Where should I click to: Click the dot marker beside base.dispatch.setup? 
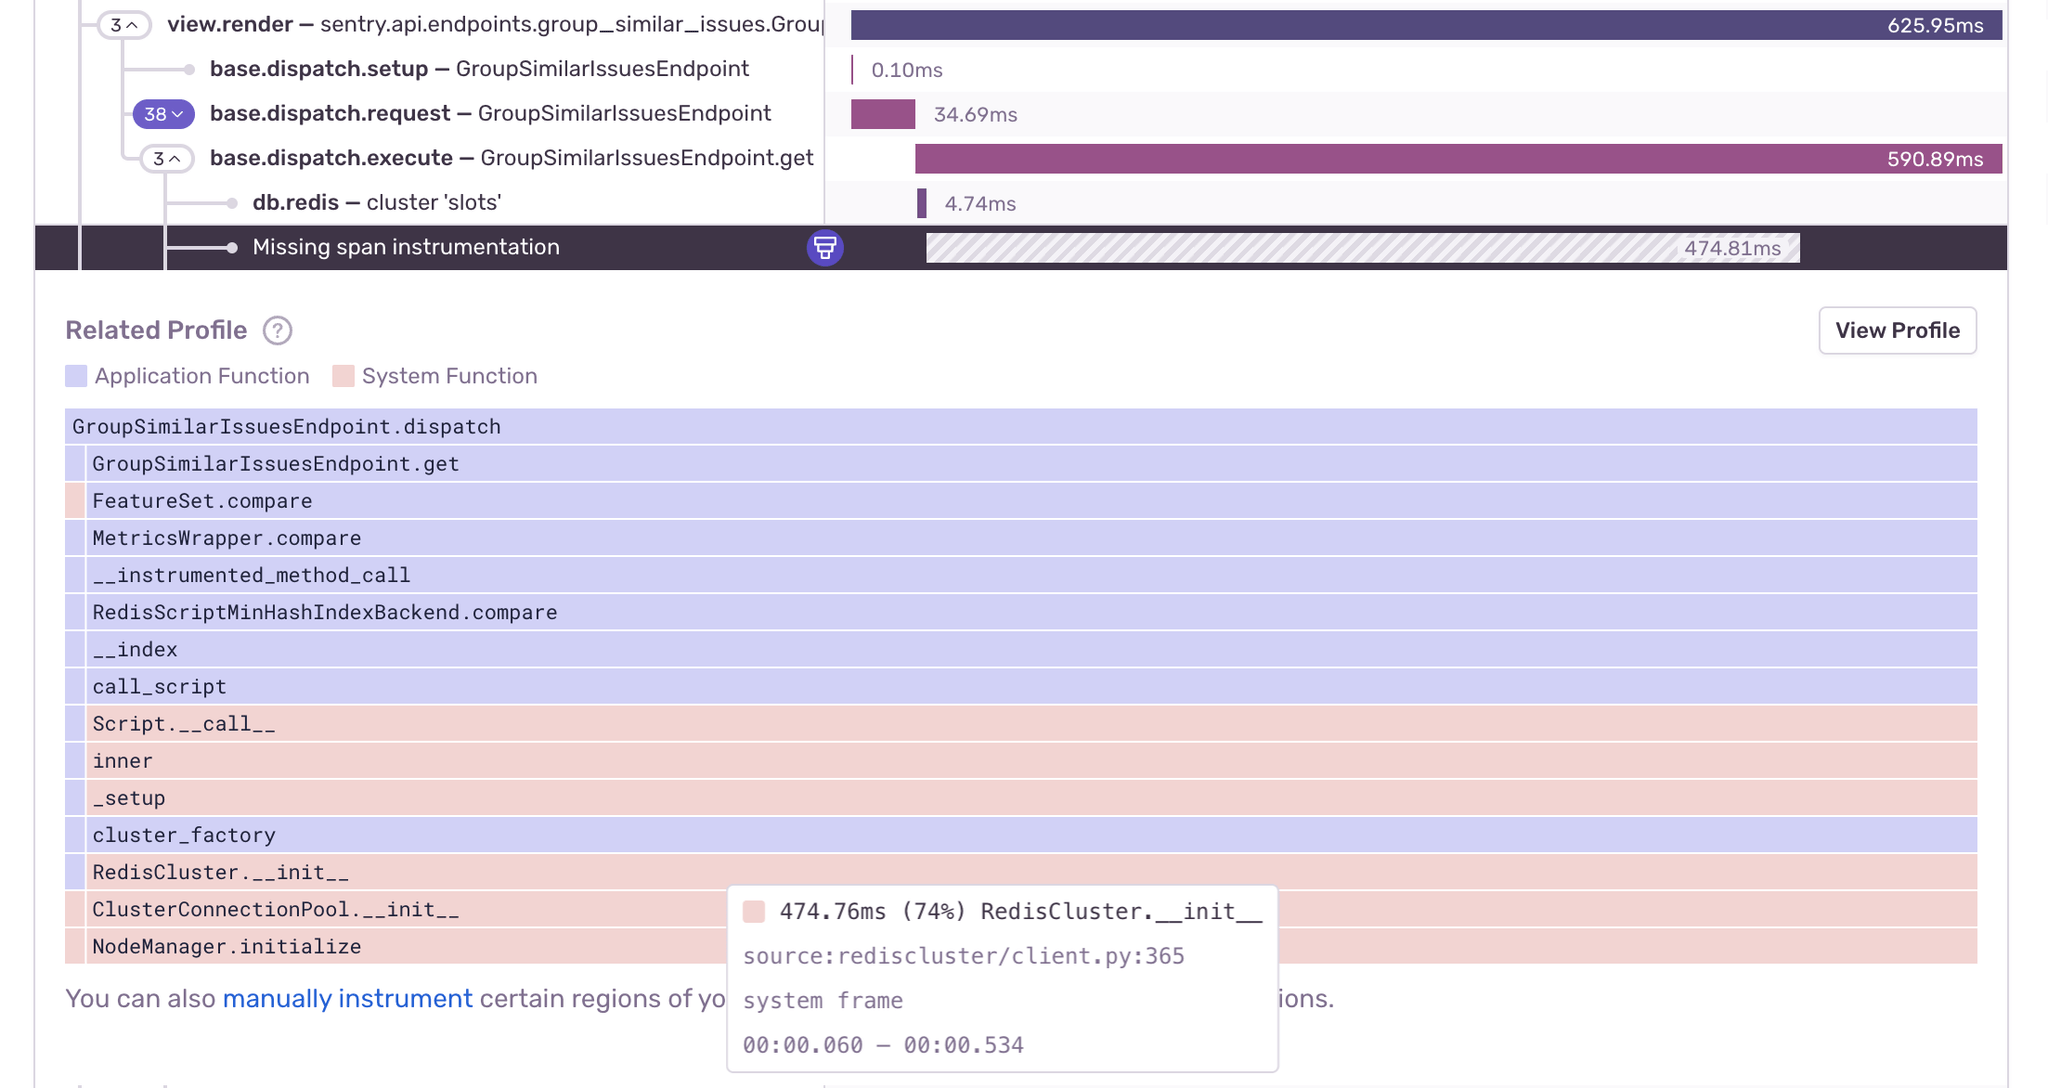coord(190,69)
